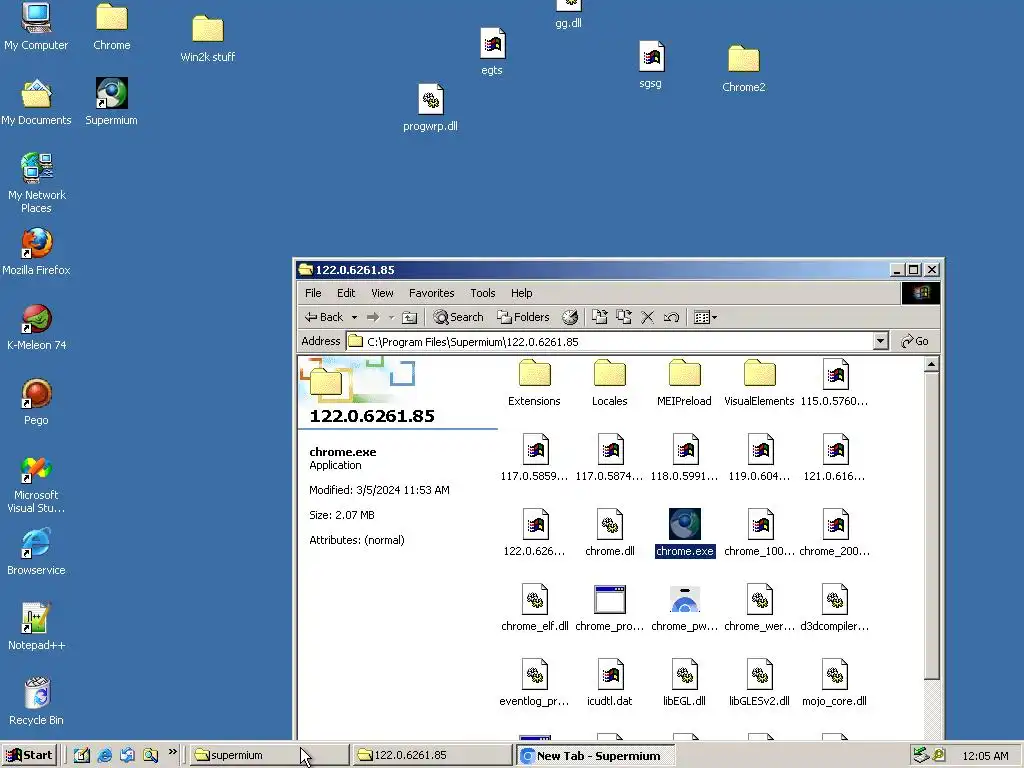Screen dimensions: 1024x768
Task: Select the Win2k stuff desktop folder
Action: tap(208, 39)
